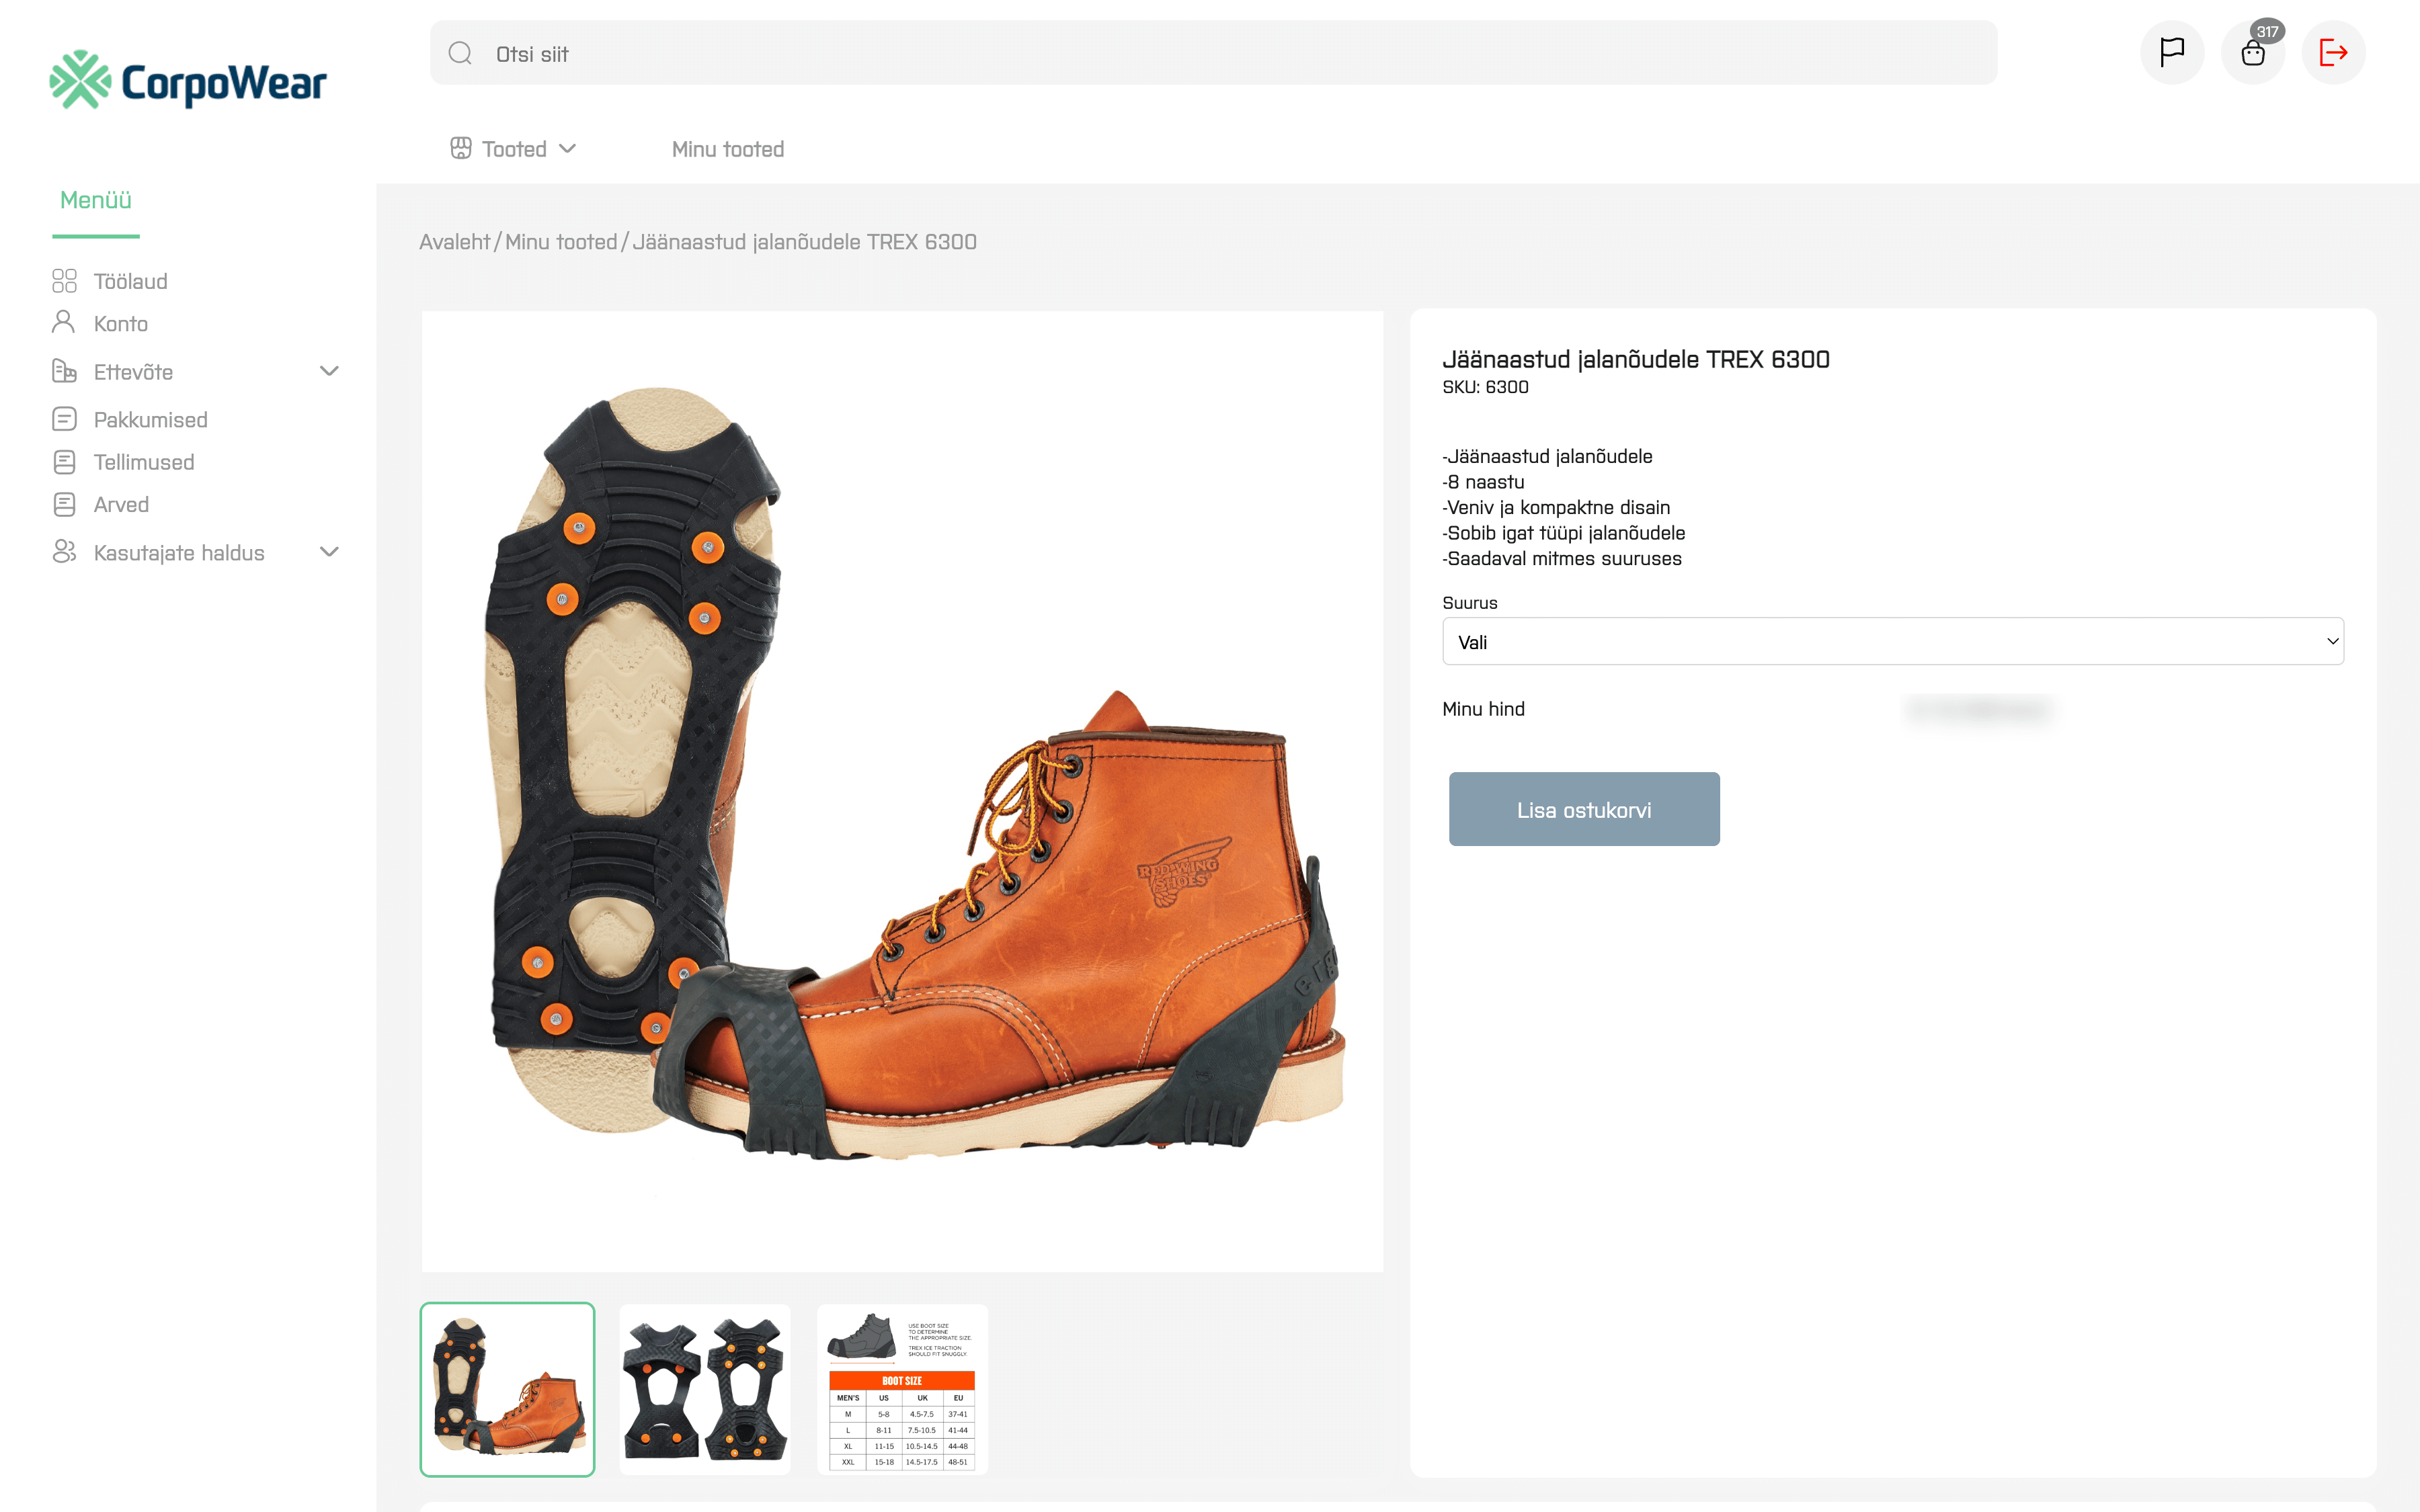Viewport: 2420px width, 1512px height.
Task: Click the Arved invoices icon
Action: point(64,505)
